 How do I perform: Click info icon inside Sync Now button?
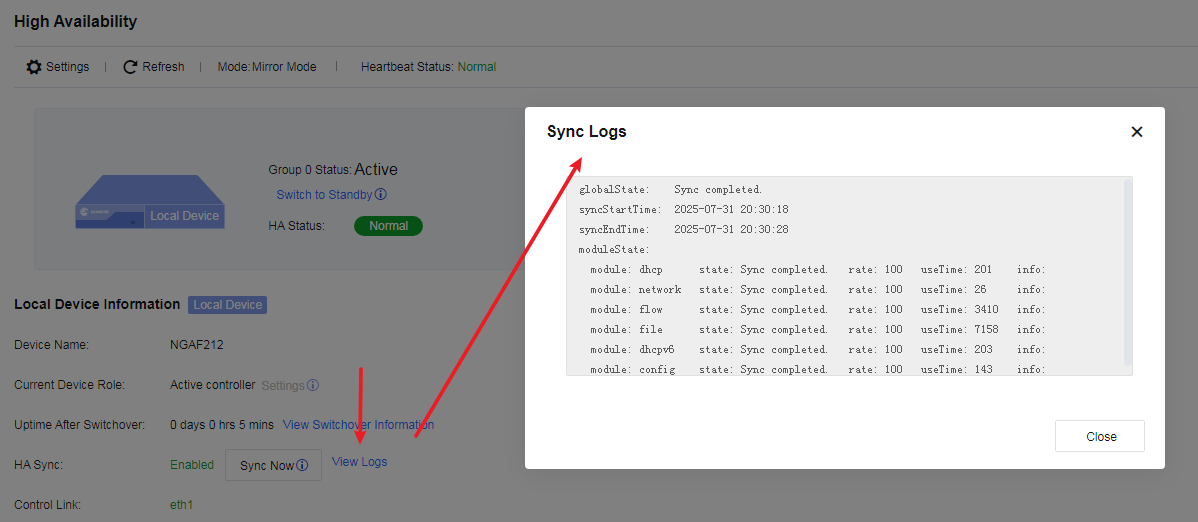click(x=302, y=465)
